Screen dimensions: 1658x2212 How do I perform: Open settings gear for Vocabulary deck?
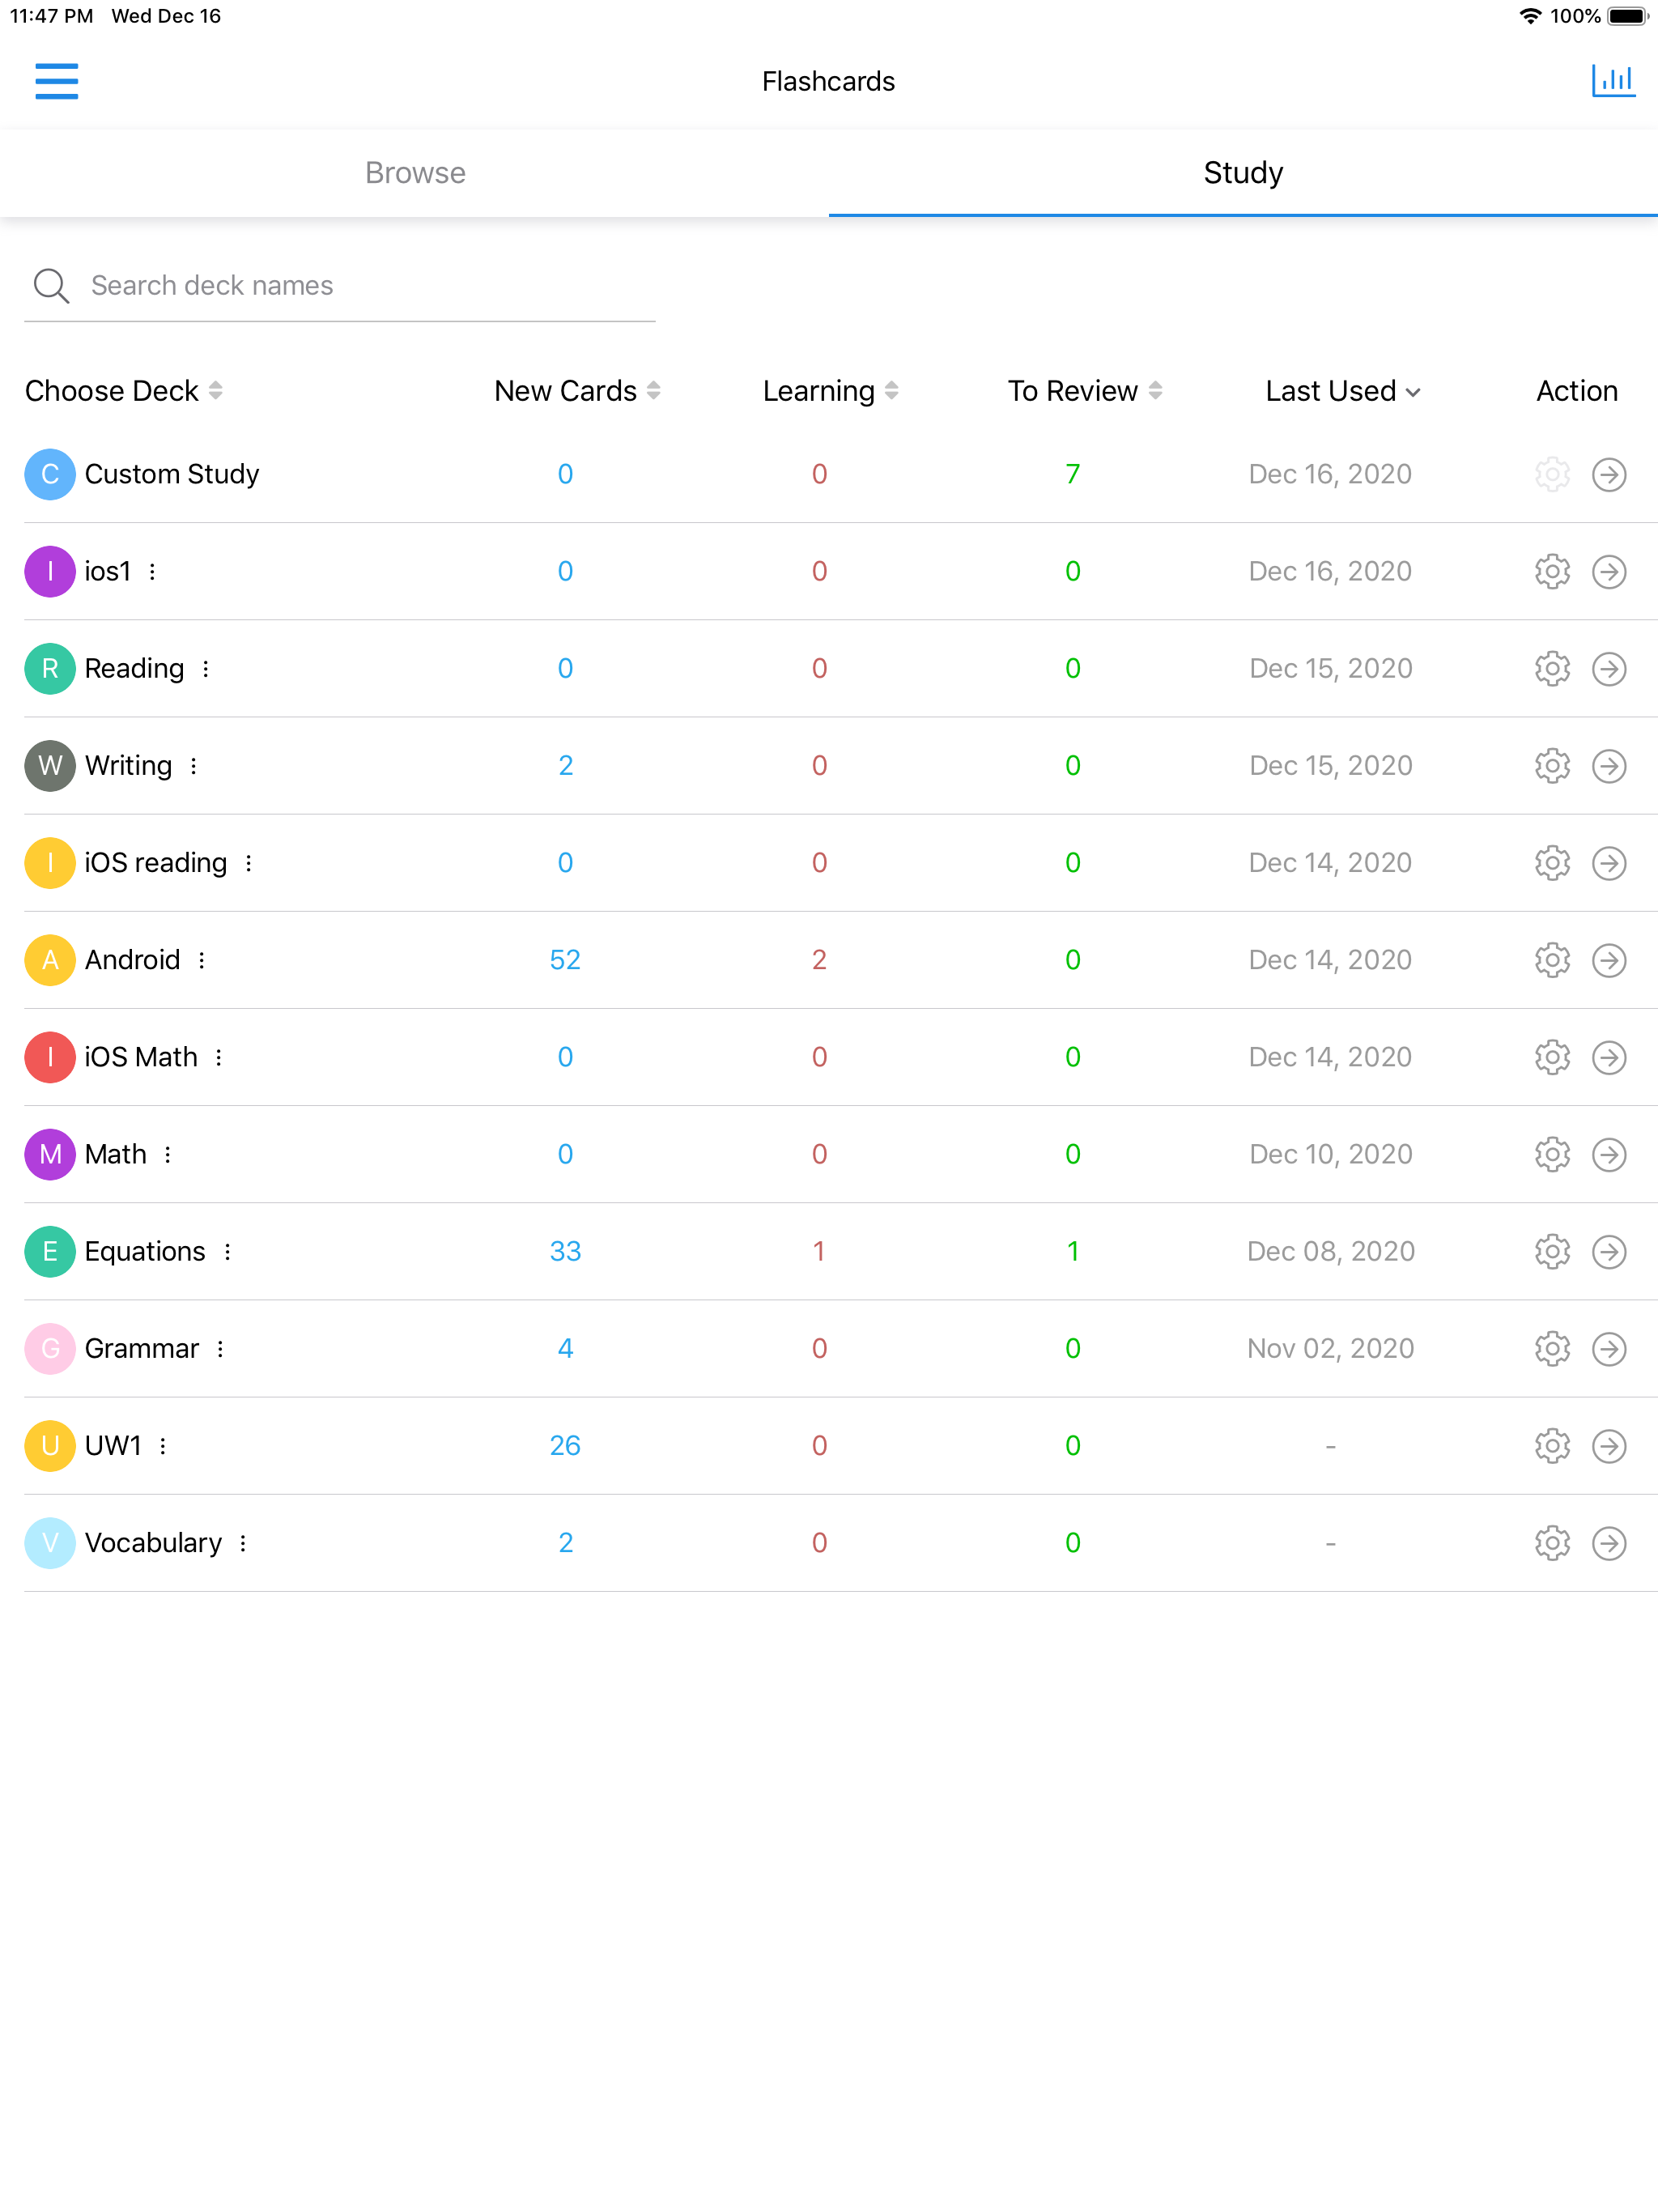[1552, 1542]
